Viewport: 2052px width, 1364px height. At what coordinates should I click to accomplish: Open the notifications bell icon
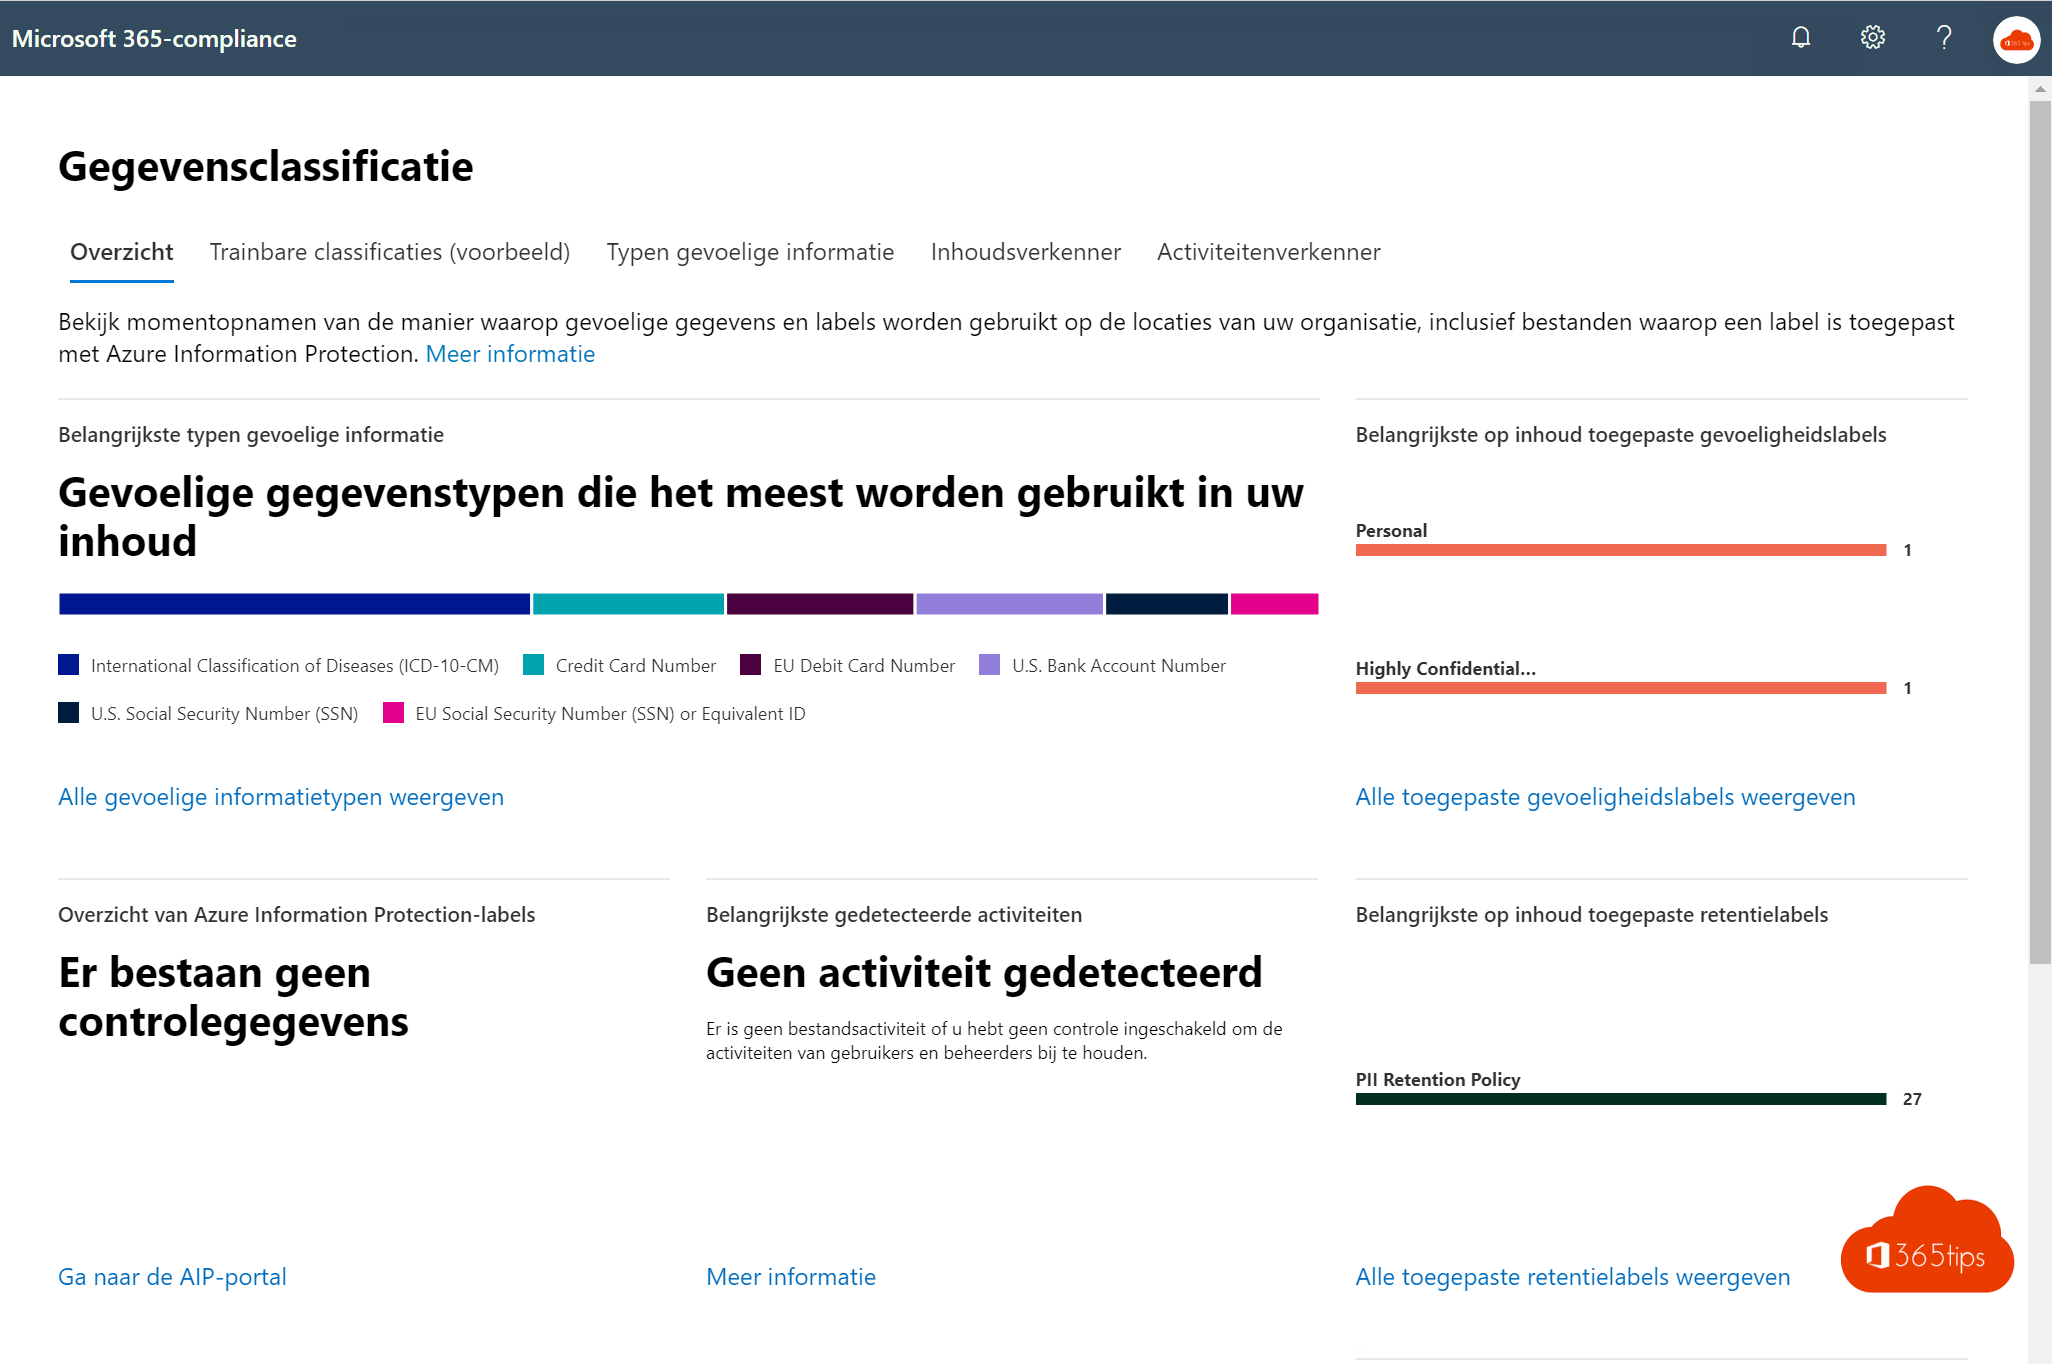(1800, 38)
